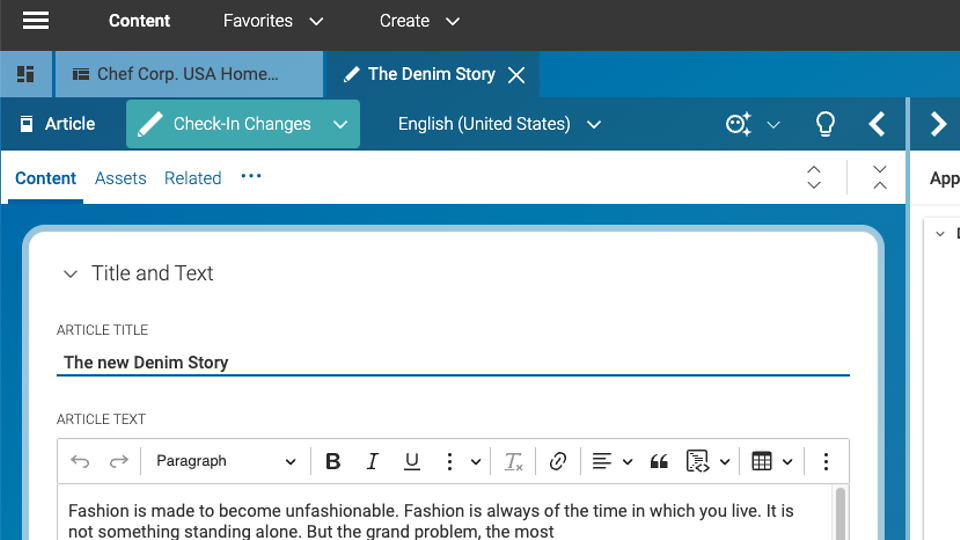This screenshot has height=540, width=960.
Task: Insert a table in article text
Action: pos(762,461)
